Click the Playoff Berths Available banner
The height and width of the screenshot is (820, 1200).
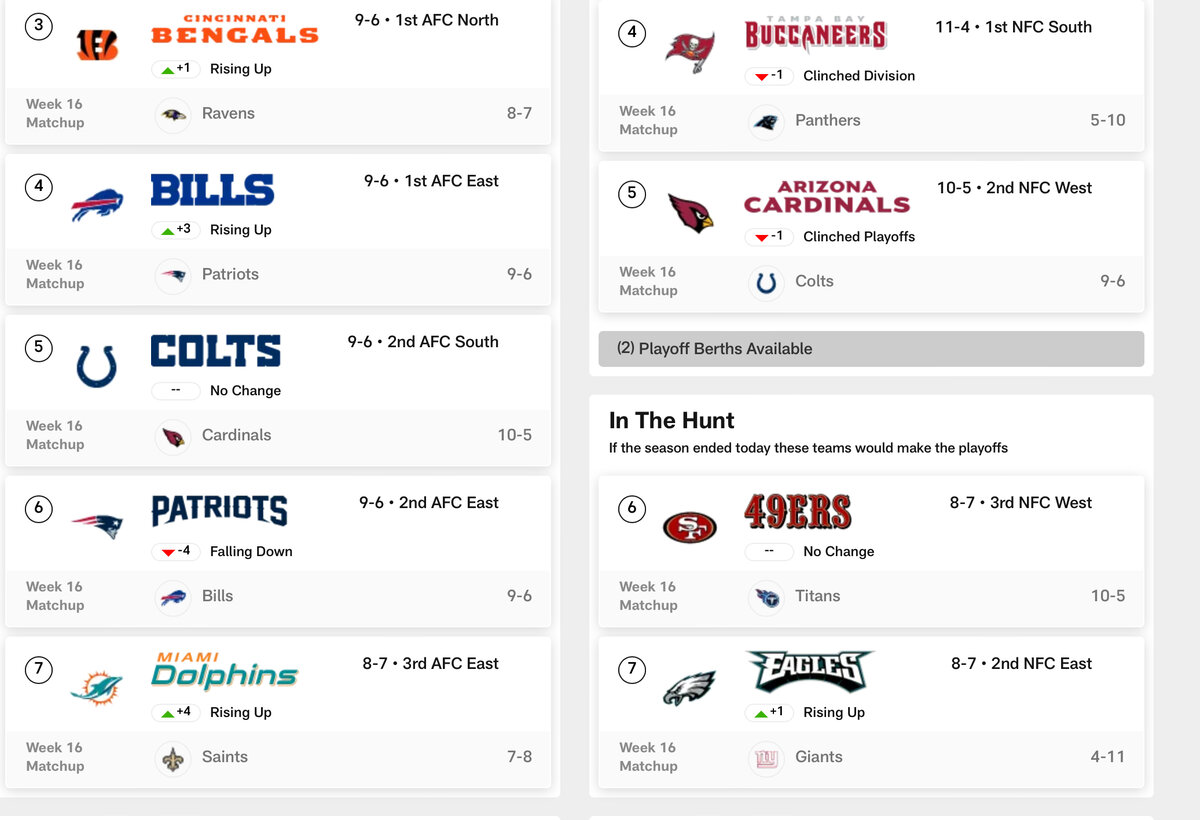(870, 349)
